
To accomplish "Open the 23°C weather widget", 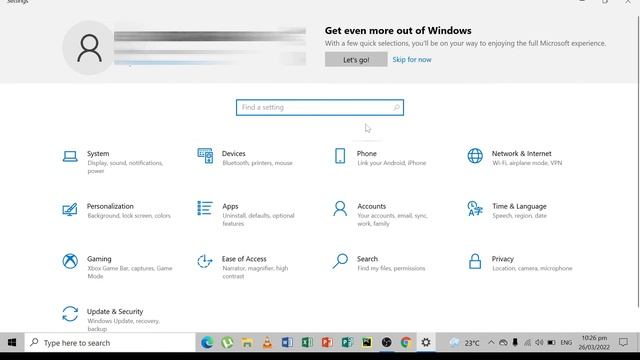I will coord(464,342).
